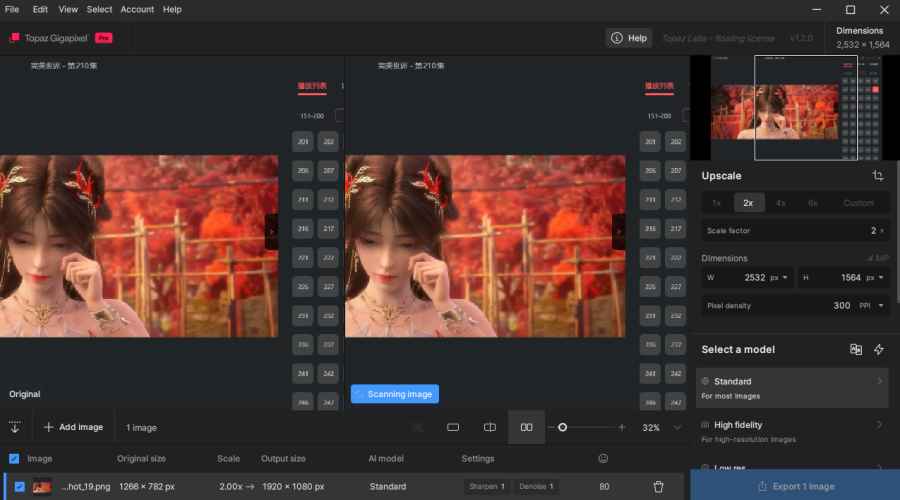Click the Standard AI model cell

(x=388, y=486)
